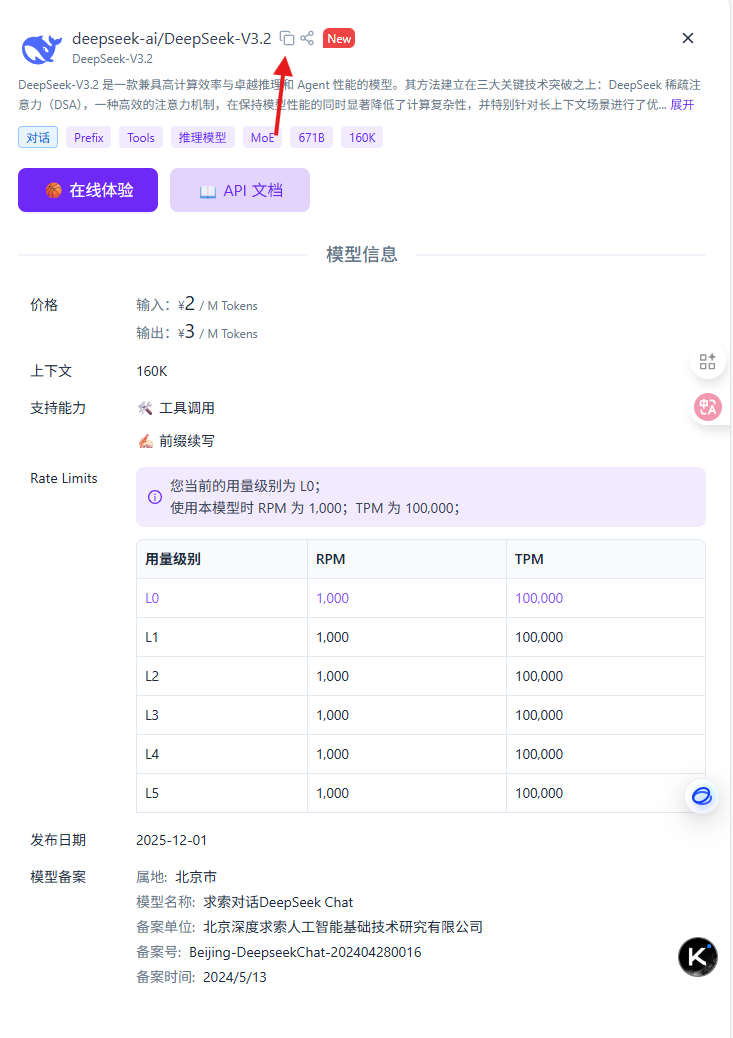Click the pink translate floating icon
Screen dimensions: 733x1038
pyautogui.click(x=708, y=408)
